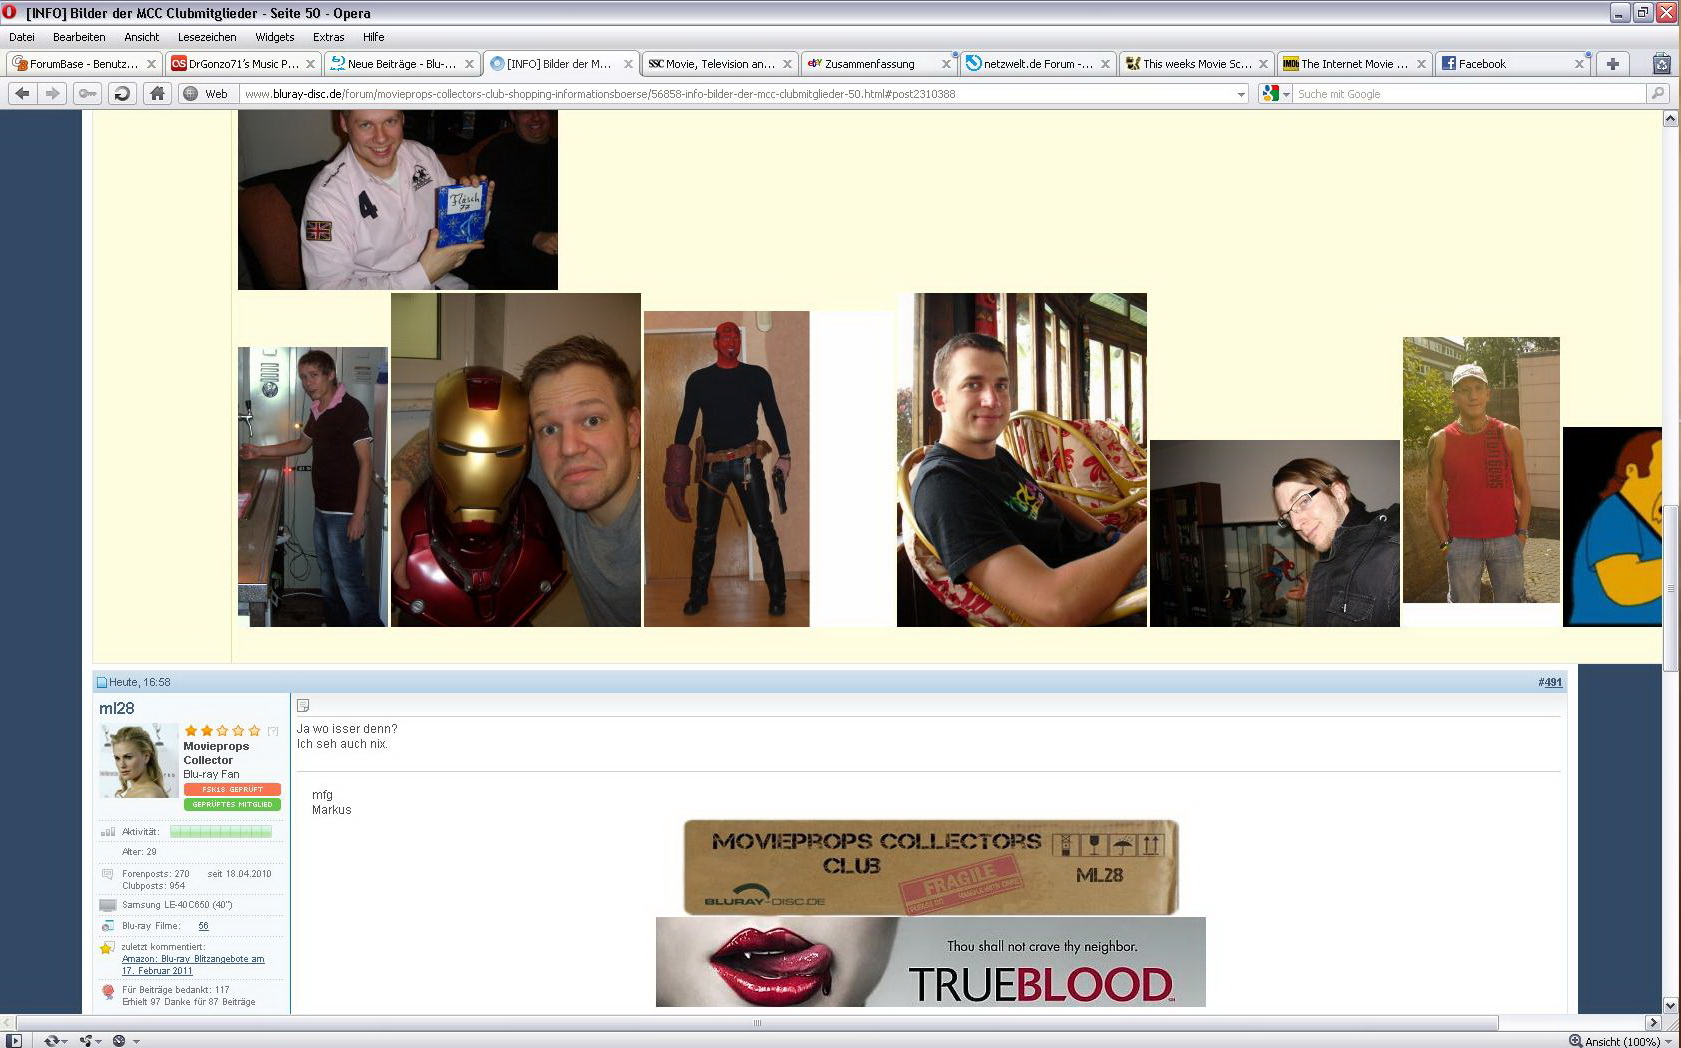Expand the address bar history dropdown
Screen dimensions: 1681x1048
(1241, 94)
